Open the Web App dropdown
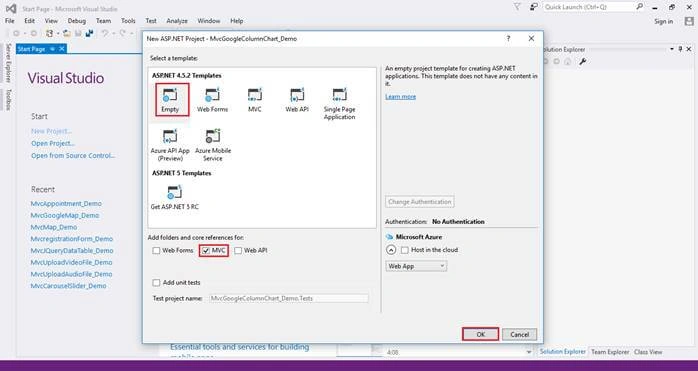 coord(416,266)
